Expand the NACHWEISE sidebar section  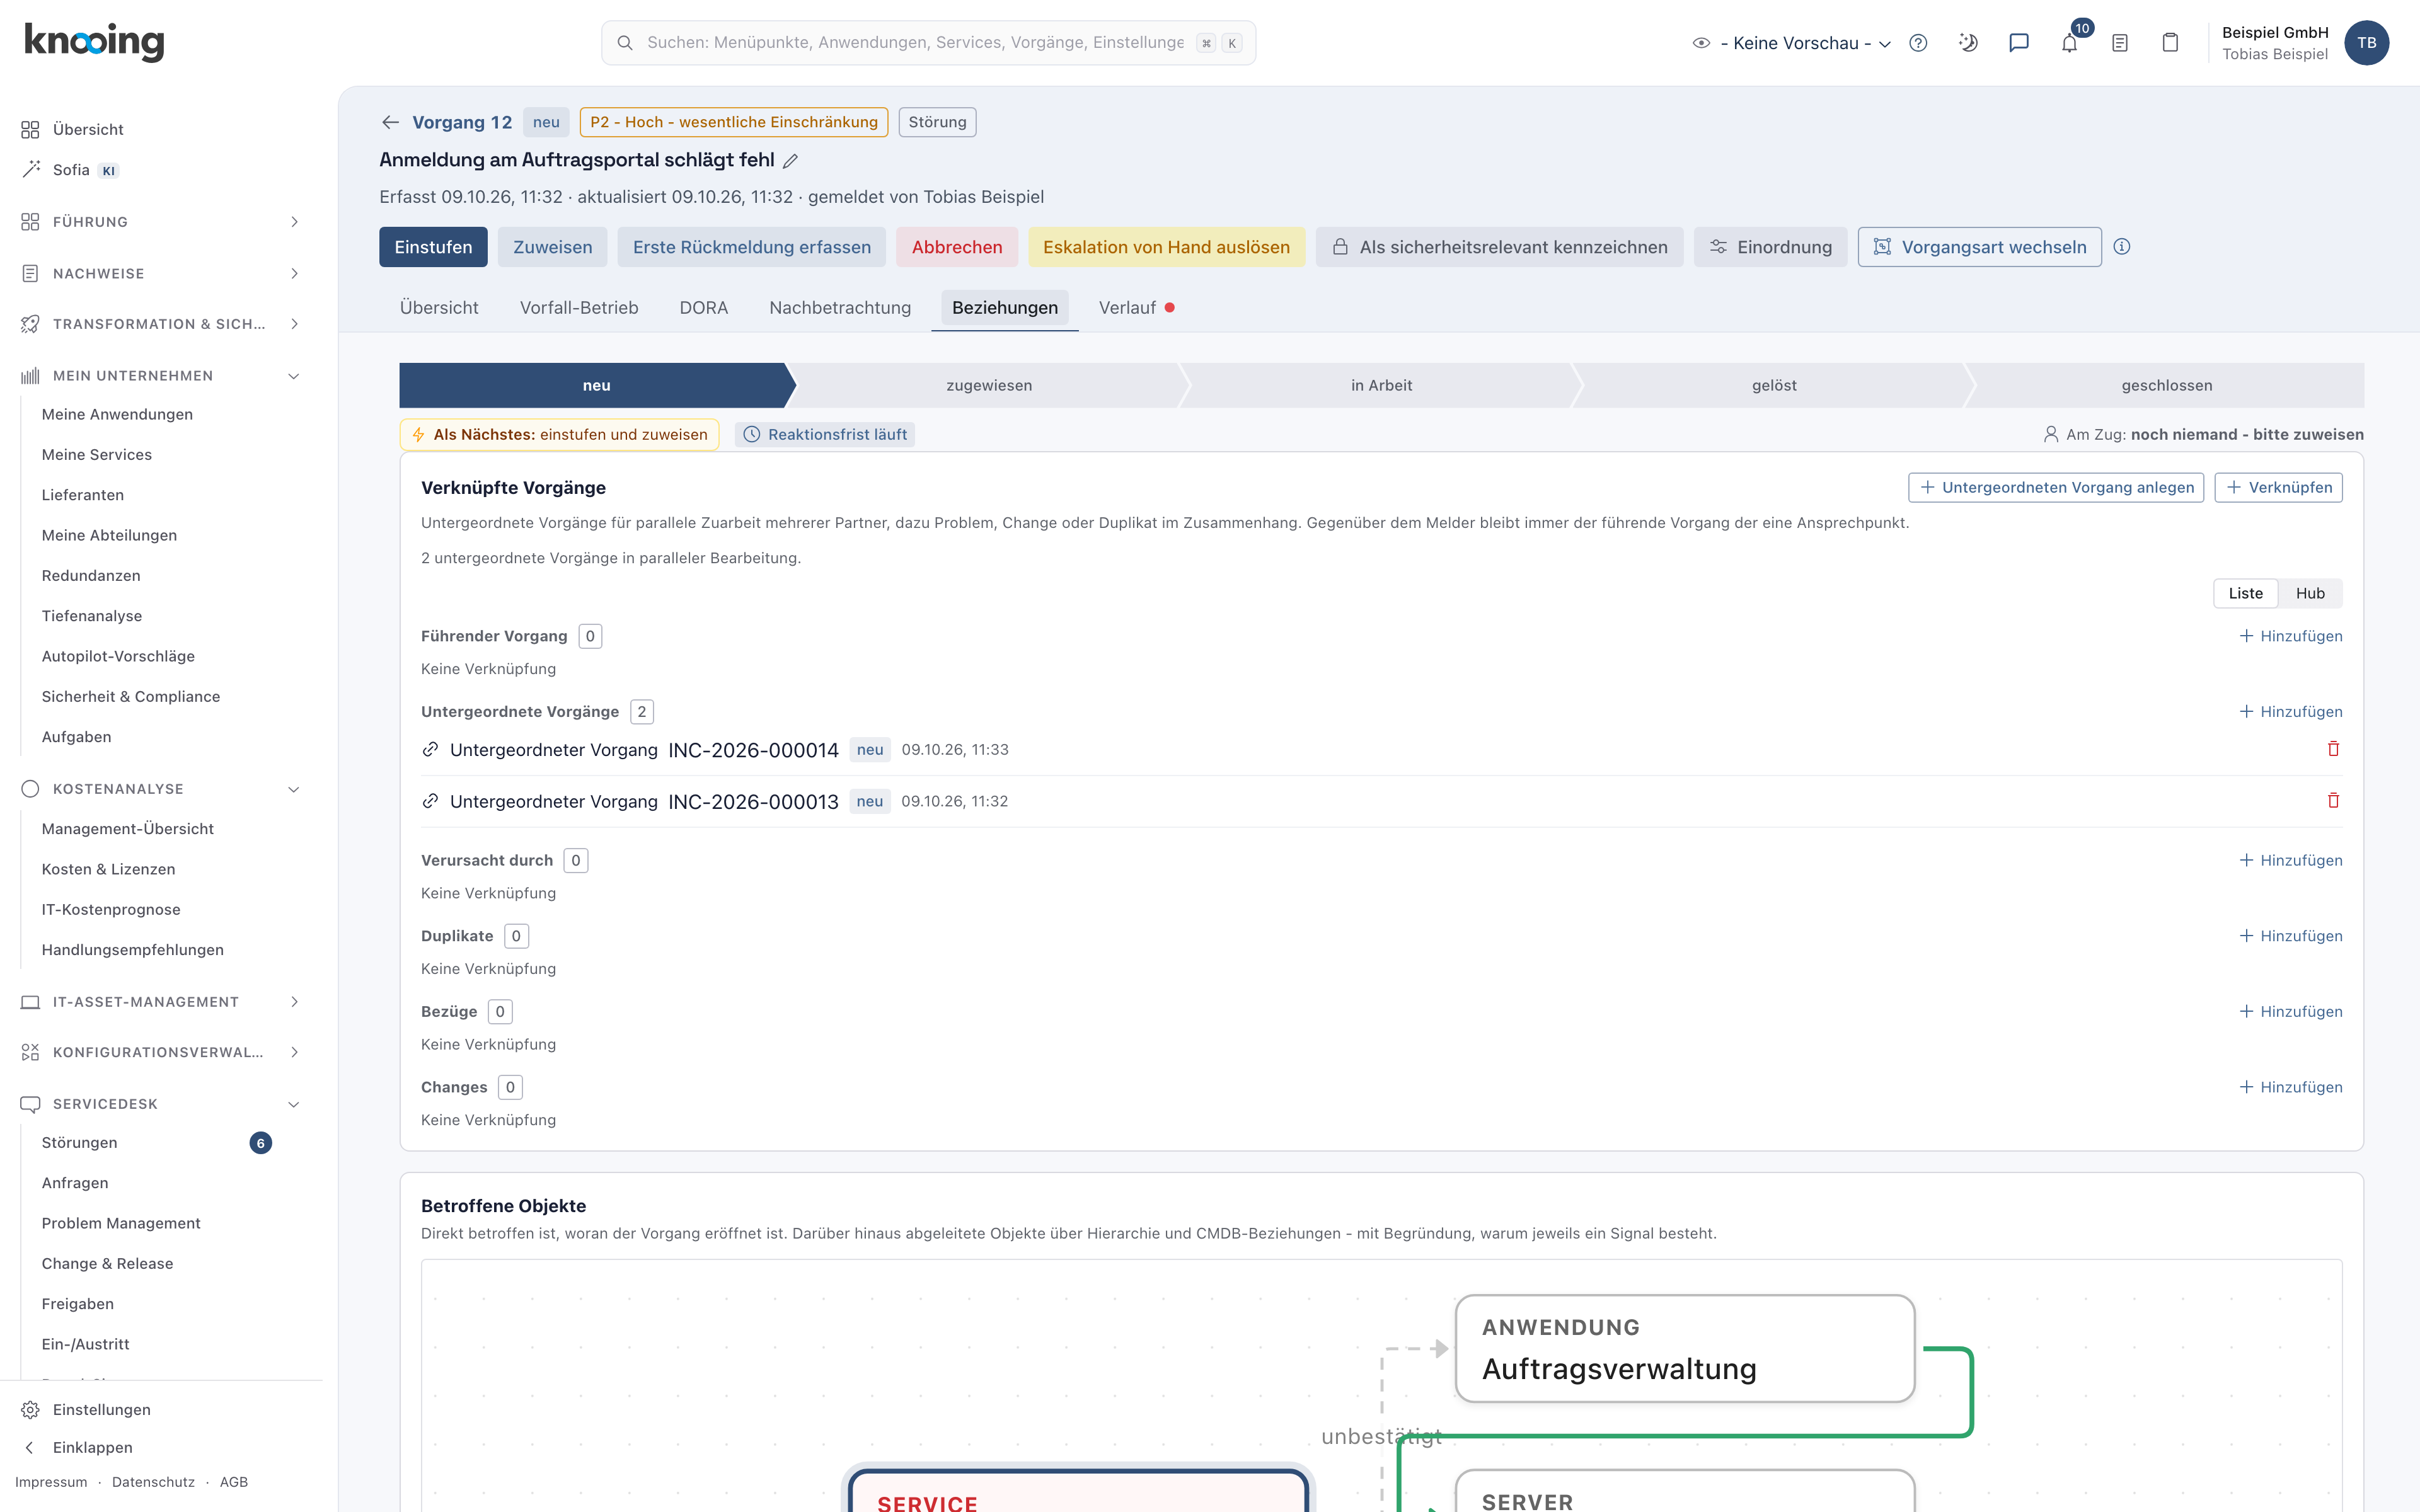[160, 273]
